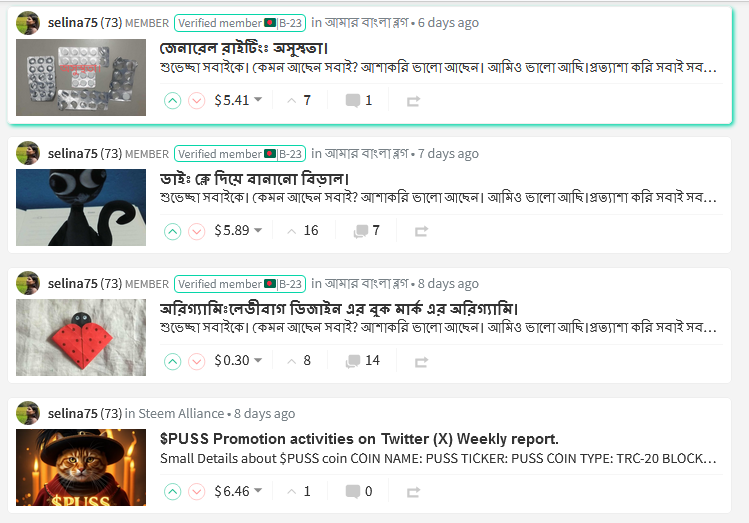Open comments icon with 7 replies
The image size is (749, 523).
(x=361, y=231)
